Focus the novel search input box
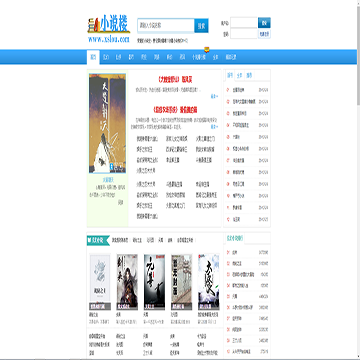 pos(166,26)
